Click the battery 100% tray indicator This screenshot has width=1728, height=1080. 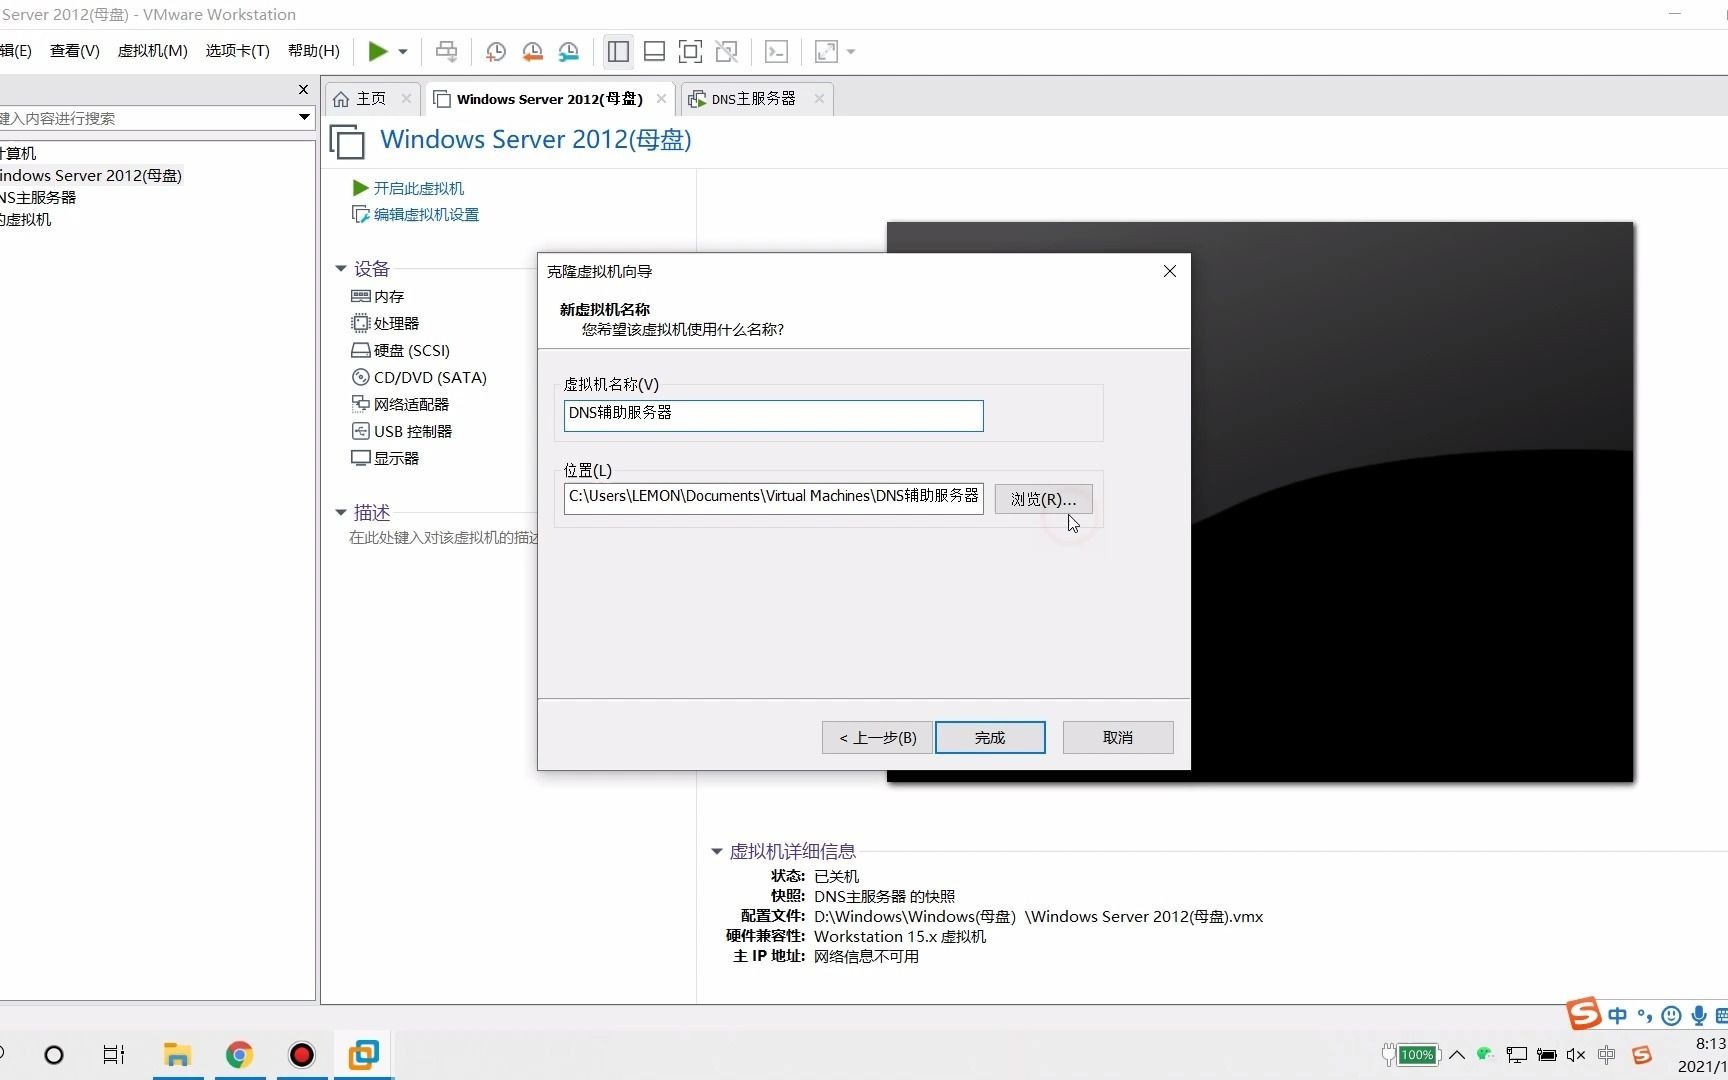(x=1410, y=1054)
